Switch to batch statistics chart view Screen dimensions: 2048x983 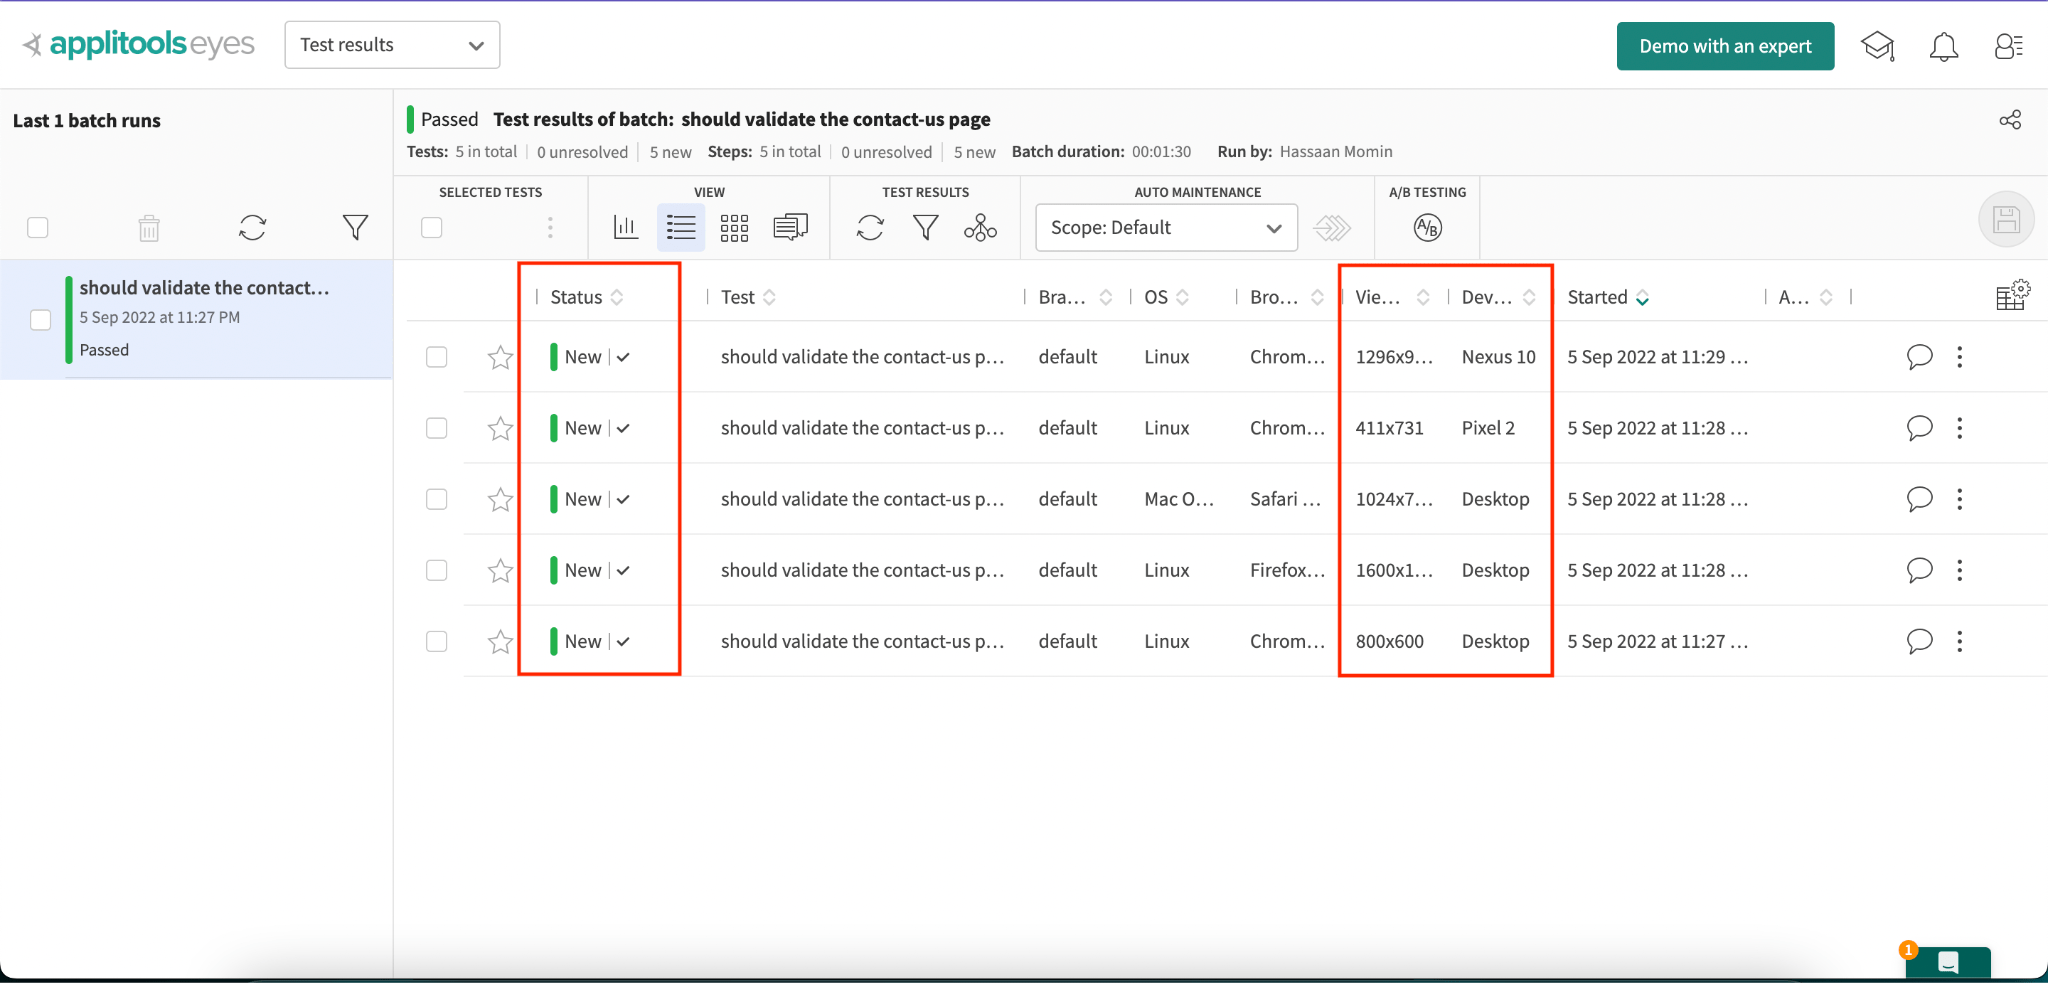tap(626, 228)
